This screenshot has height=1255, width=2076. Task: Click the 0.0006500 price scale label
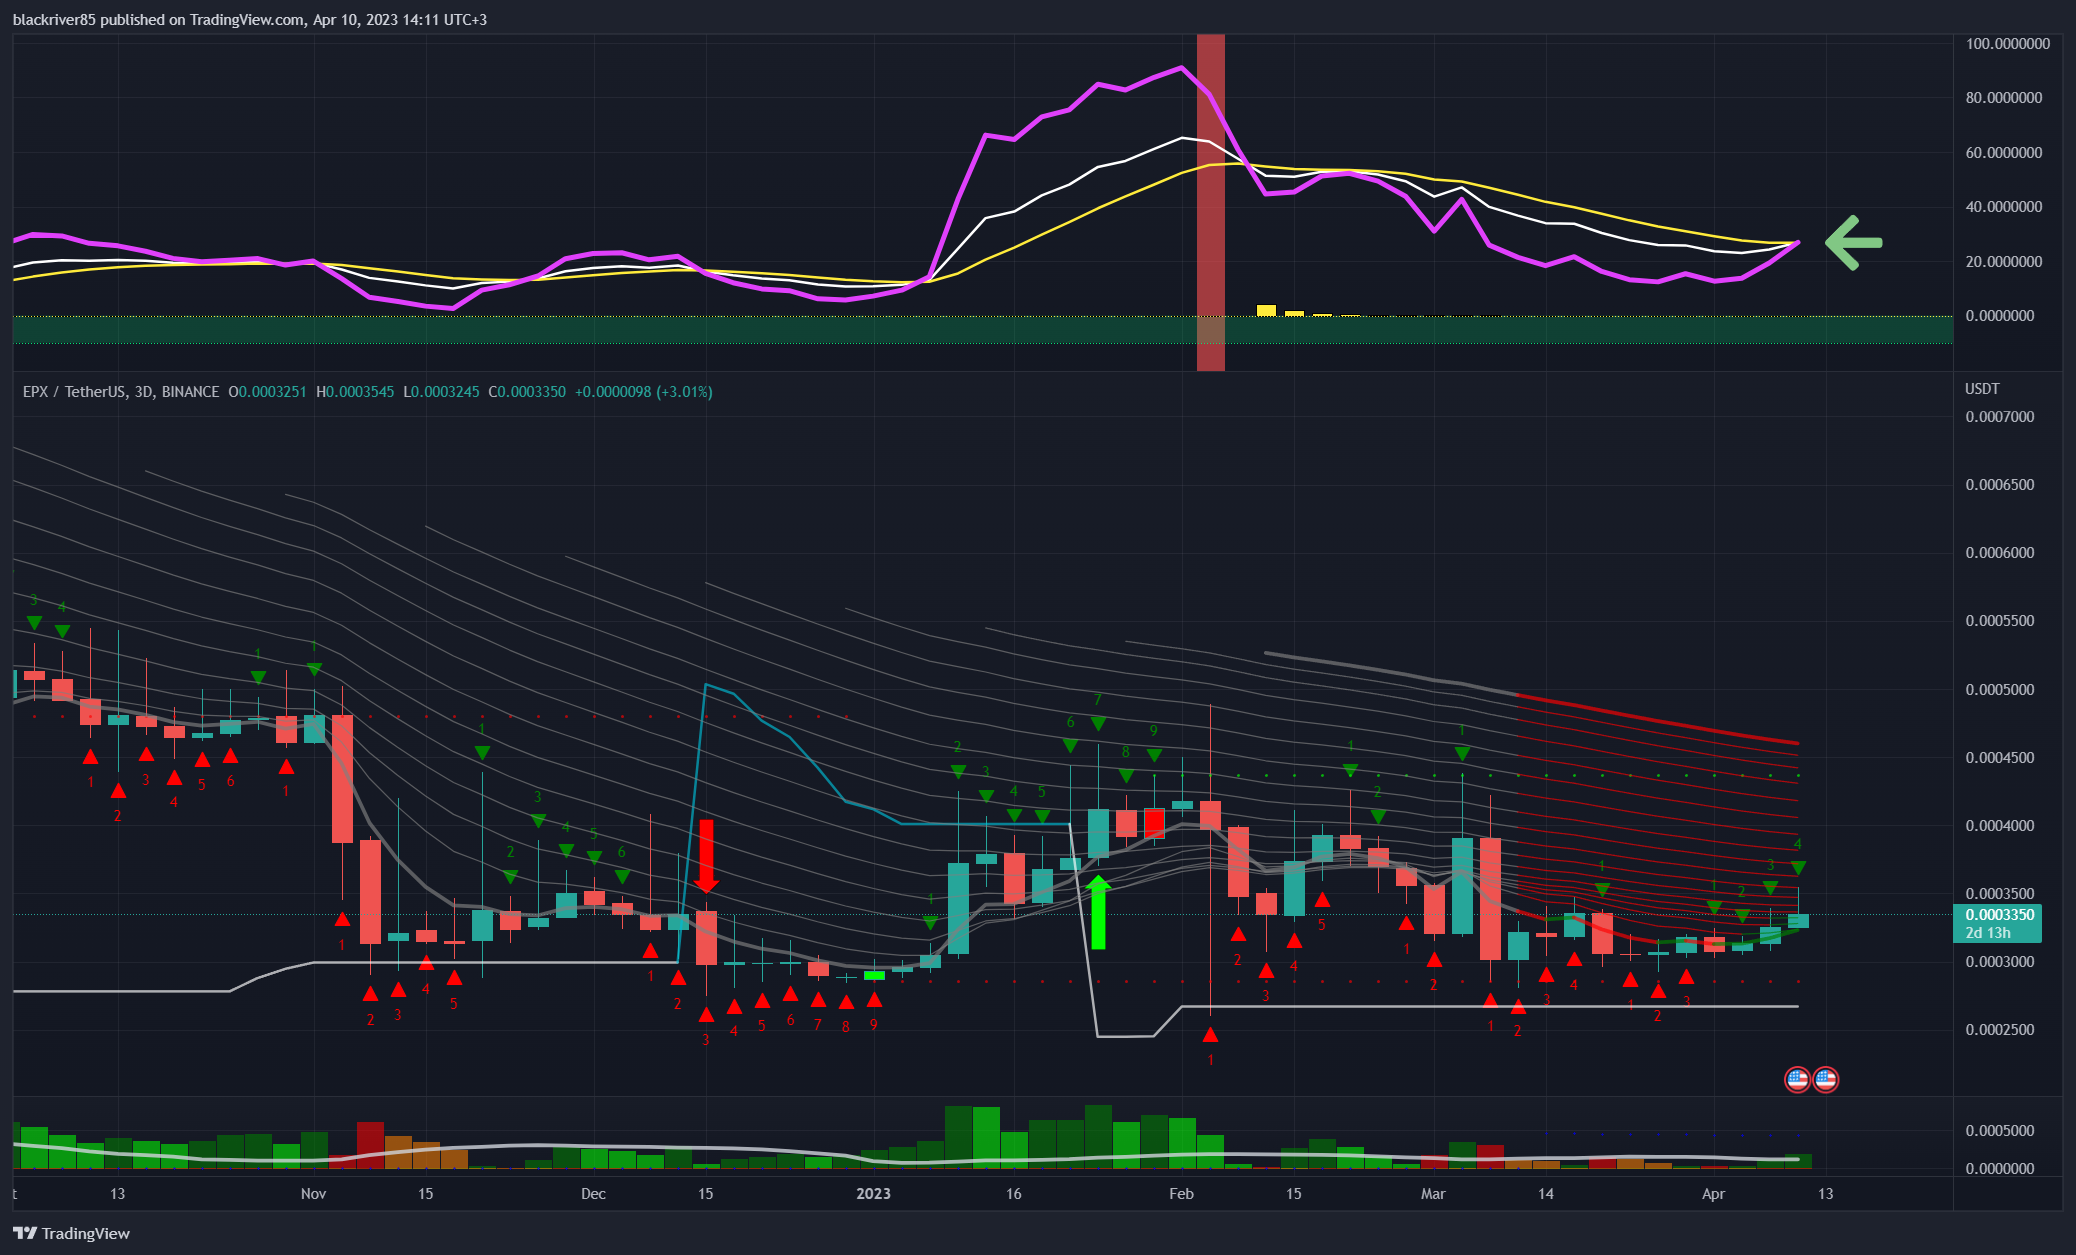(2000, 485)
